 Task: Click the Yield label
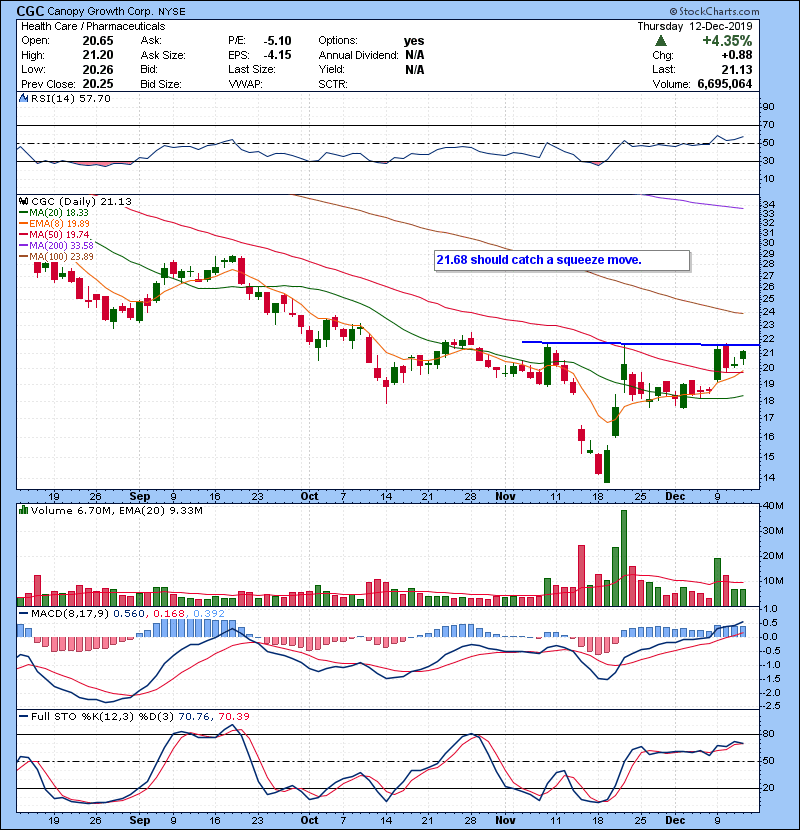(331, 69)
